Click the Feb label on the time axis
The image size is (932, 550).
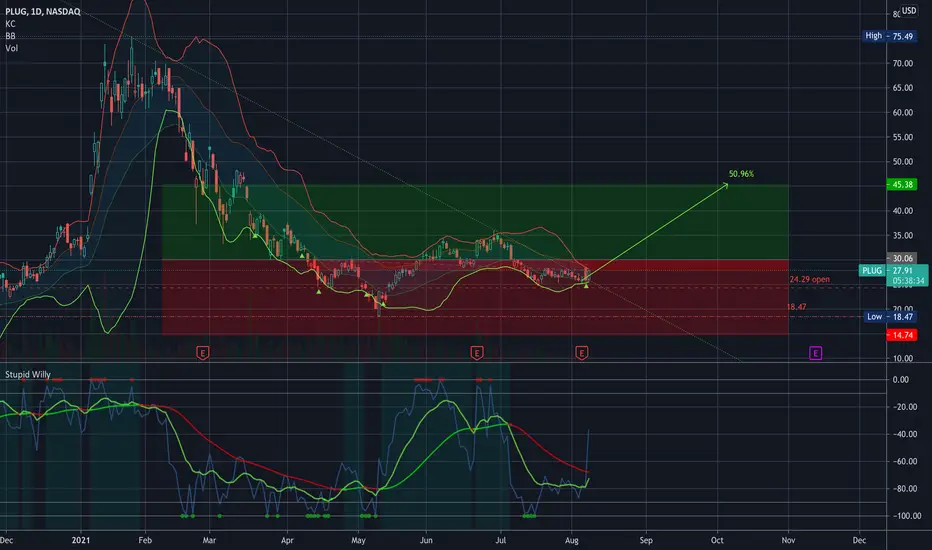coord(145,540)
